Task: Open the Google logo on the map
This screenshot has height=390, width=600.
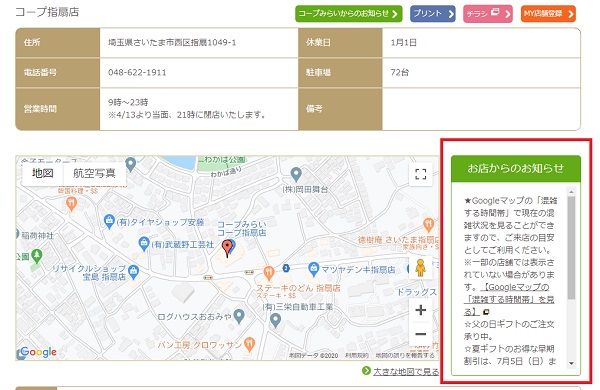Action: 38,352
